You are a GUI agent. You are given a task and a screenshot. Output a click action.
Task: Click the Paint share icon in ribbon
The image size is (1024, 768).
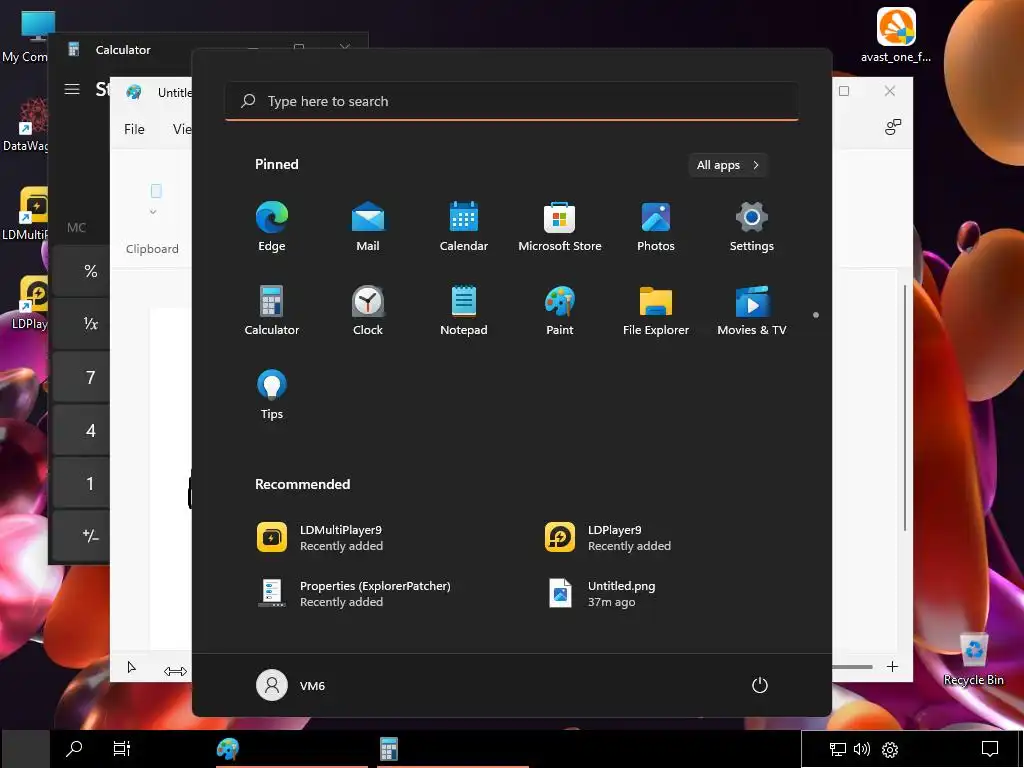[893, 127]
